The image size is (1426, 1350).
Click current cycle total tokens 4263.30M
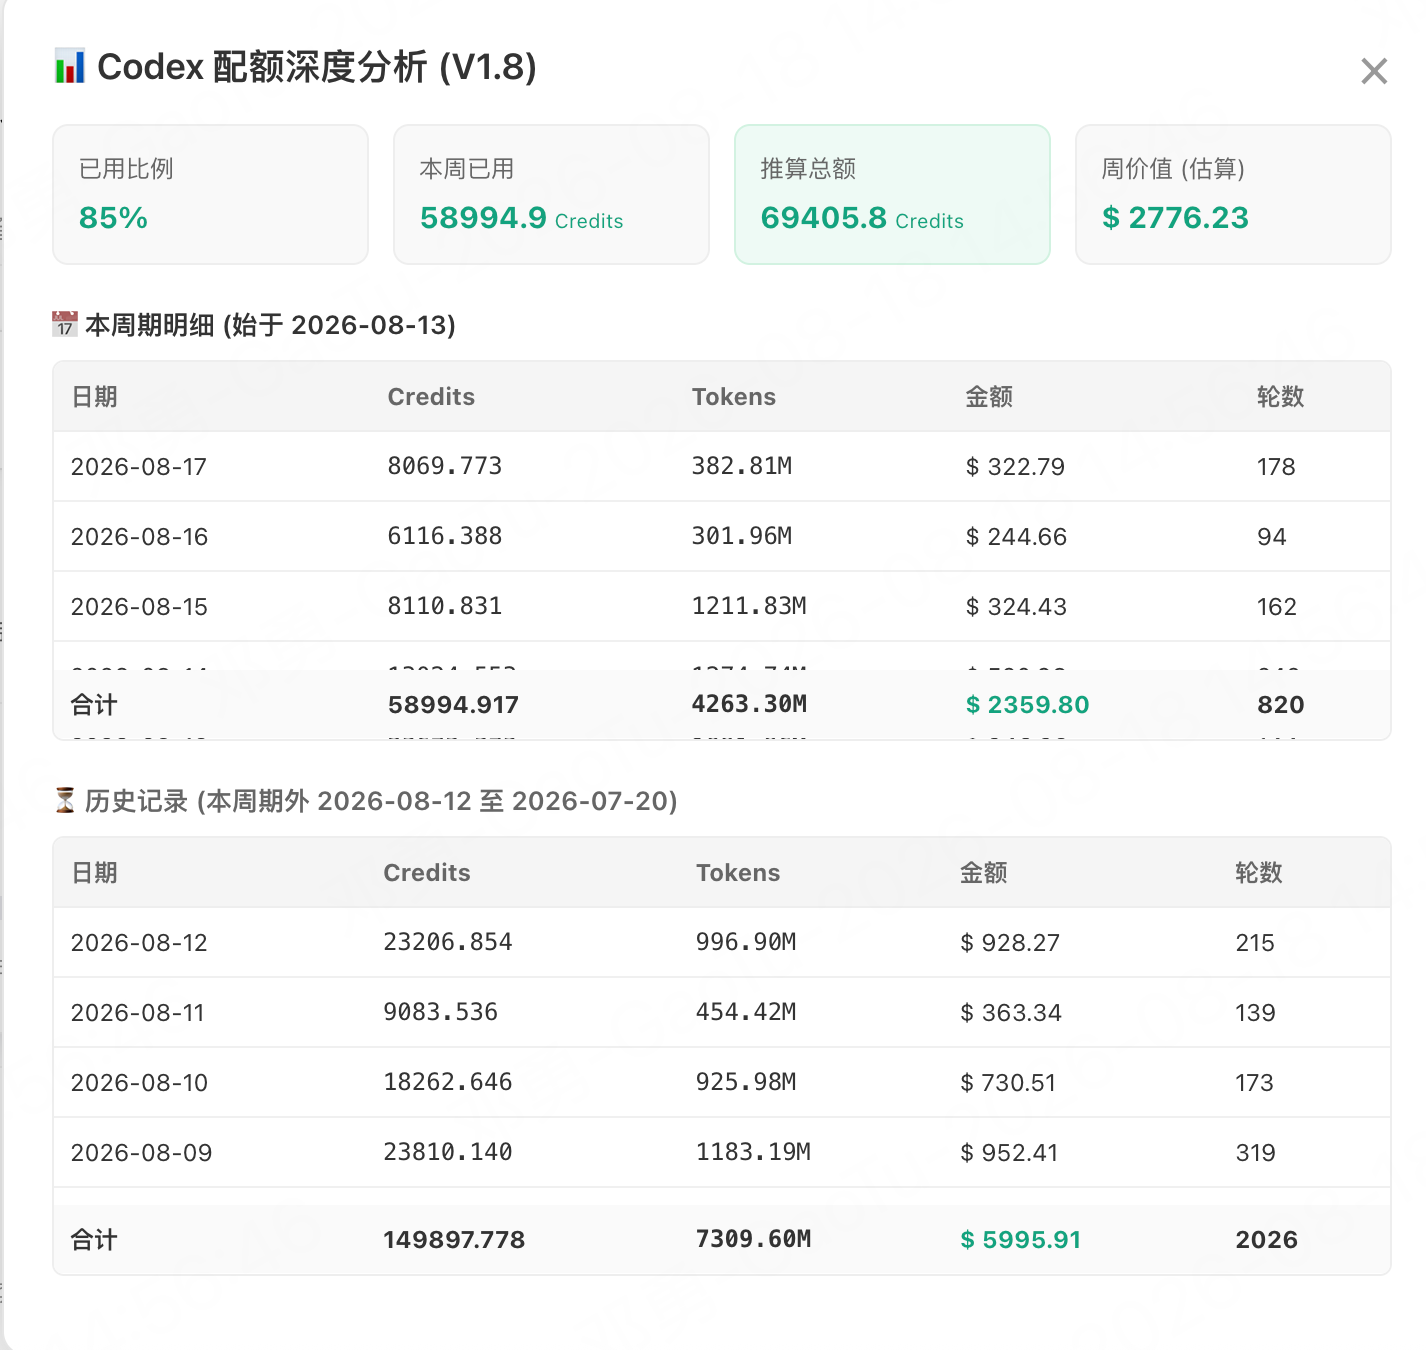(749, 704)
